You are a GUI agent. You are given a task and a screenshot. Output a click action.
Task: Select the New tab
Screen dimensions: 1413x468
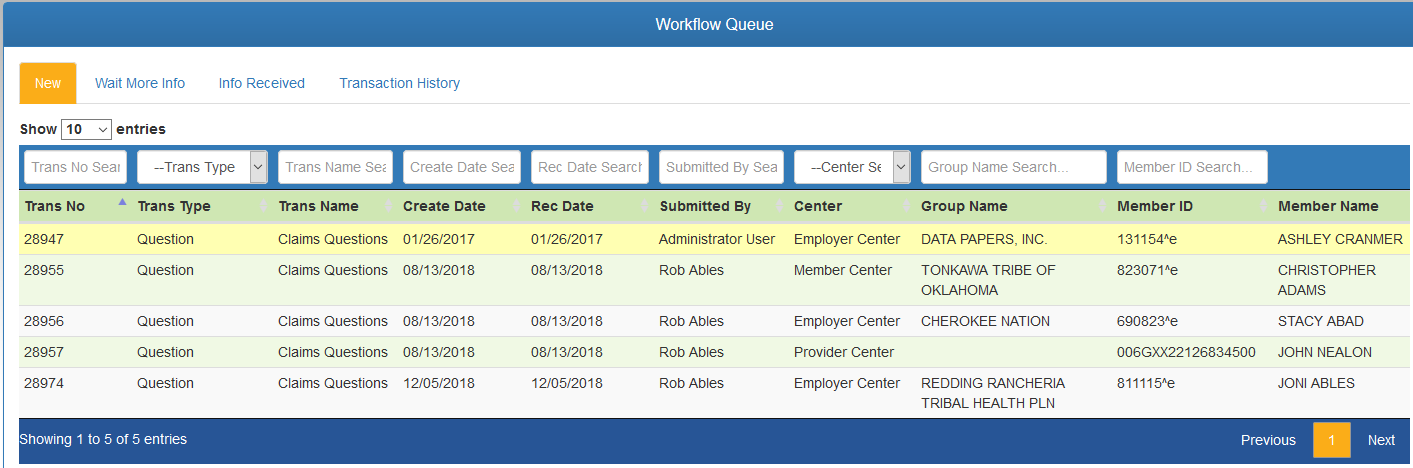pos(48,83)
